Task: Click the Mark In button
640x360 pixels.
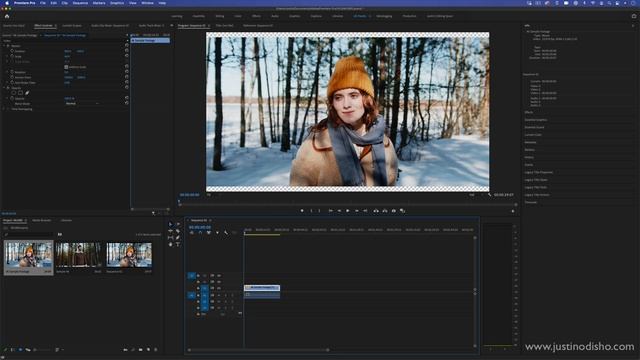Action: tap(311, 211)
